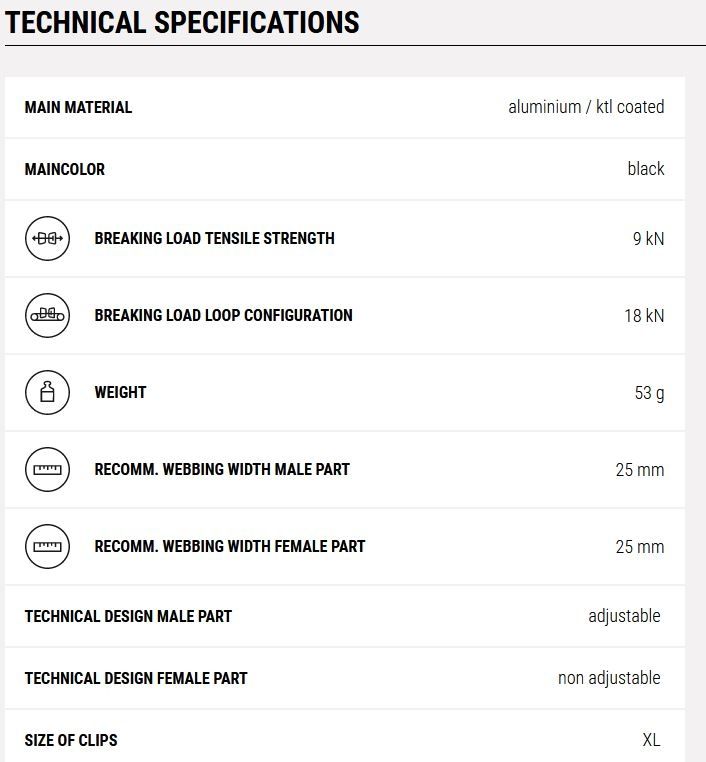The height and width of the screenshot is (762, 706).
Task: Click the female part webbing width ruler icon
Action: [47, 547]
